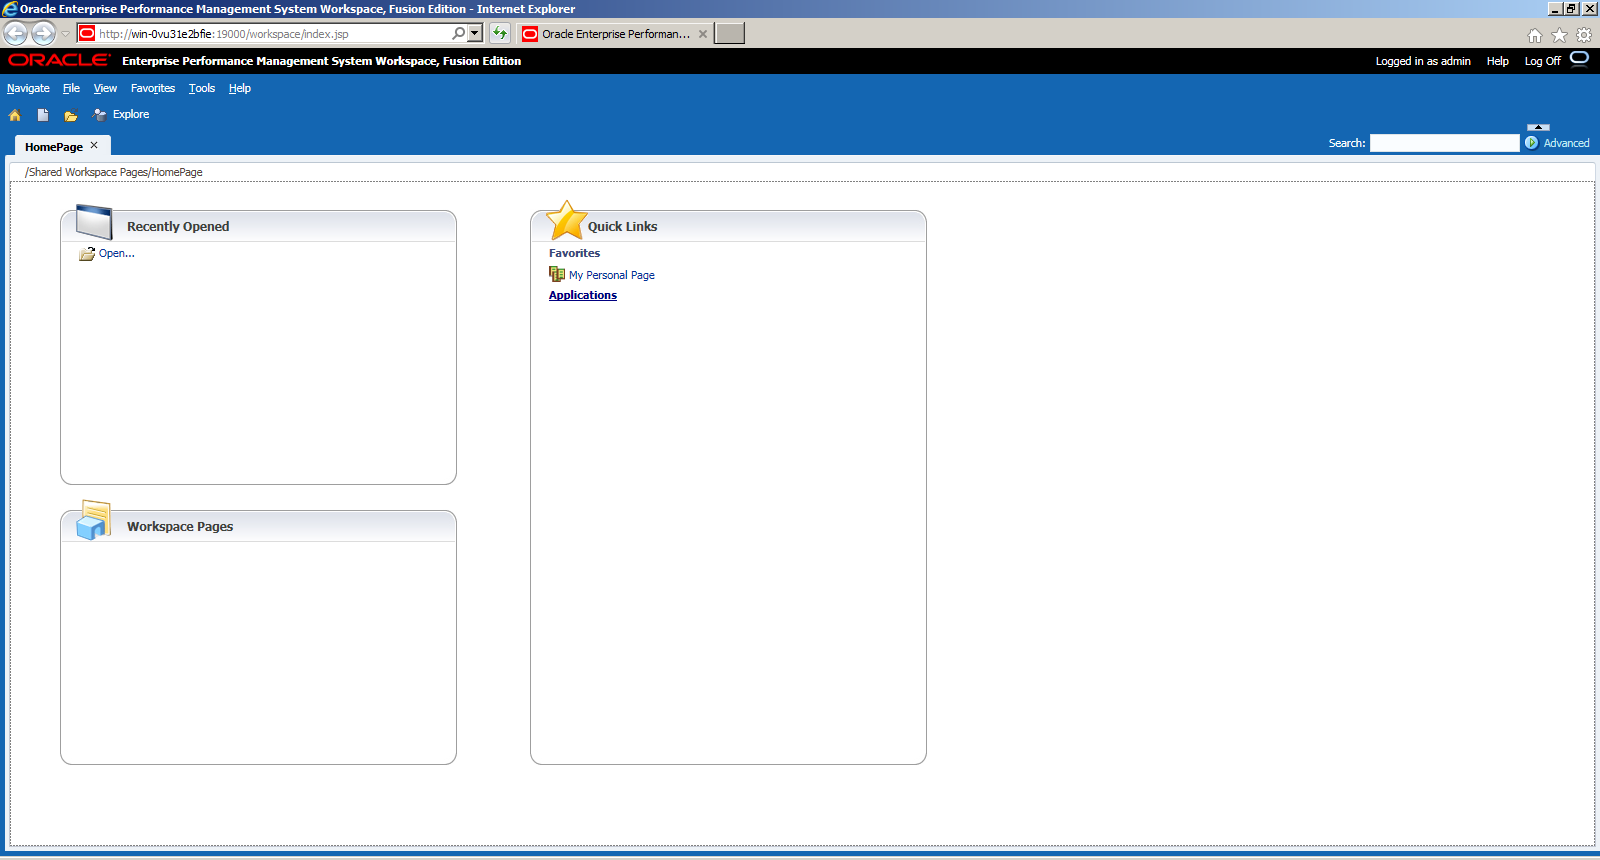The width and height of the screenshot is (1600, 860).
Task: Click the Open folder toolbar icon
Action: 71,116
